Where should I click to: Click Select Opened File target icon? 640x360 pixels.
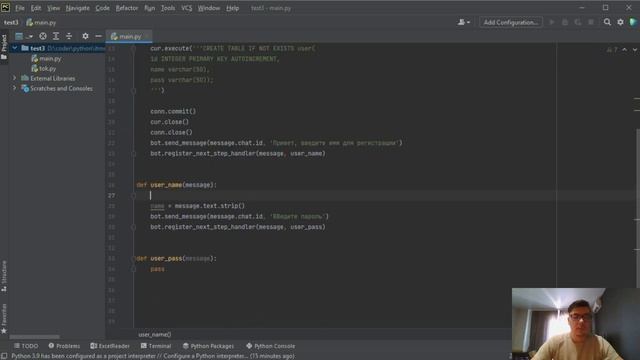(43, 36)
